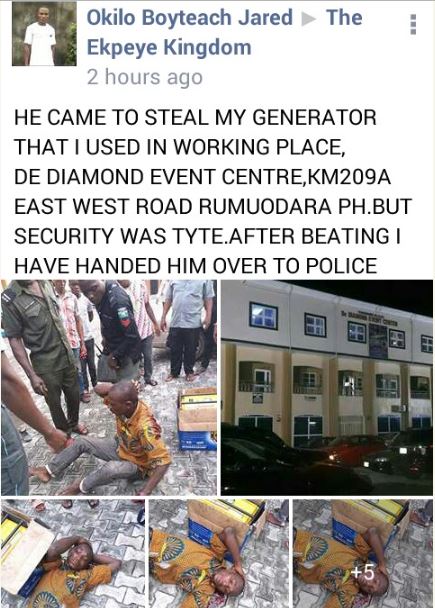Open the three-dot post options menu
This screenshot has height=608, width=435.
coord(413,24)
